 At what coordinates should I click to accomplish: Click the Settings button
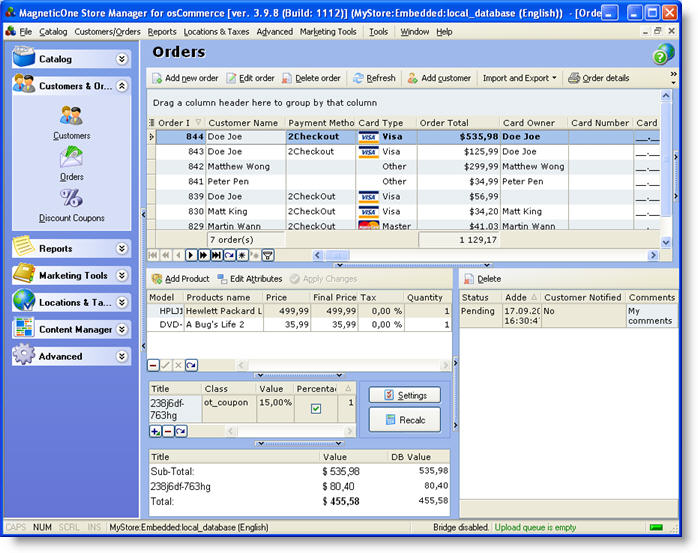405,395
